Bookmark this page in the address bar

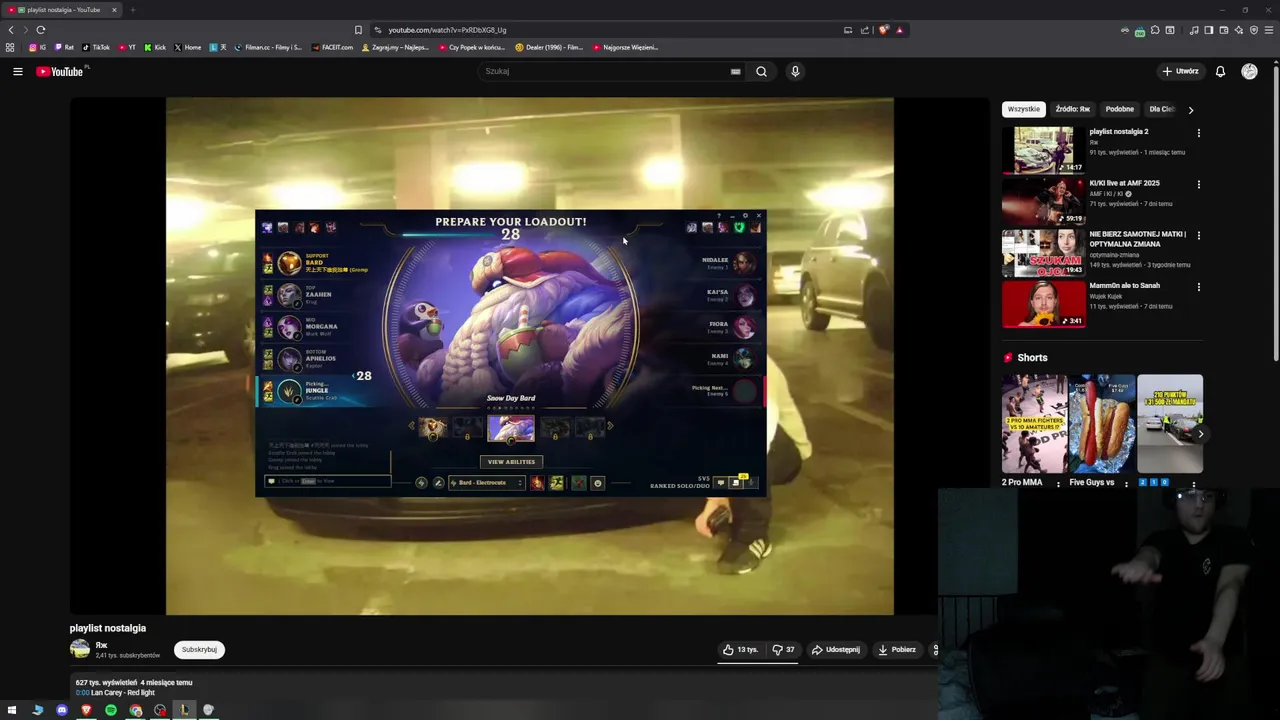pyautogui.click(x=358, y=30)
